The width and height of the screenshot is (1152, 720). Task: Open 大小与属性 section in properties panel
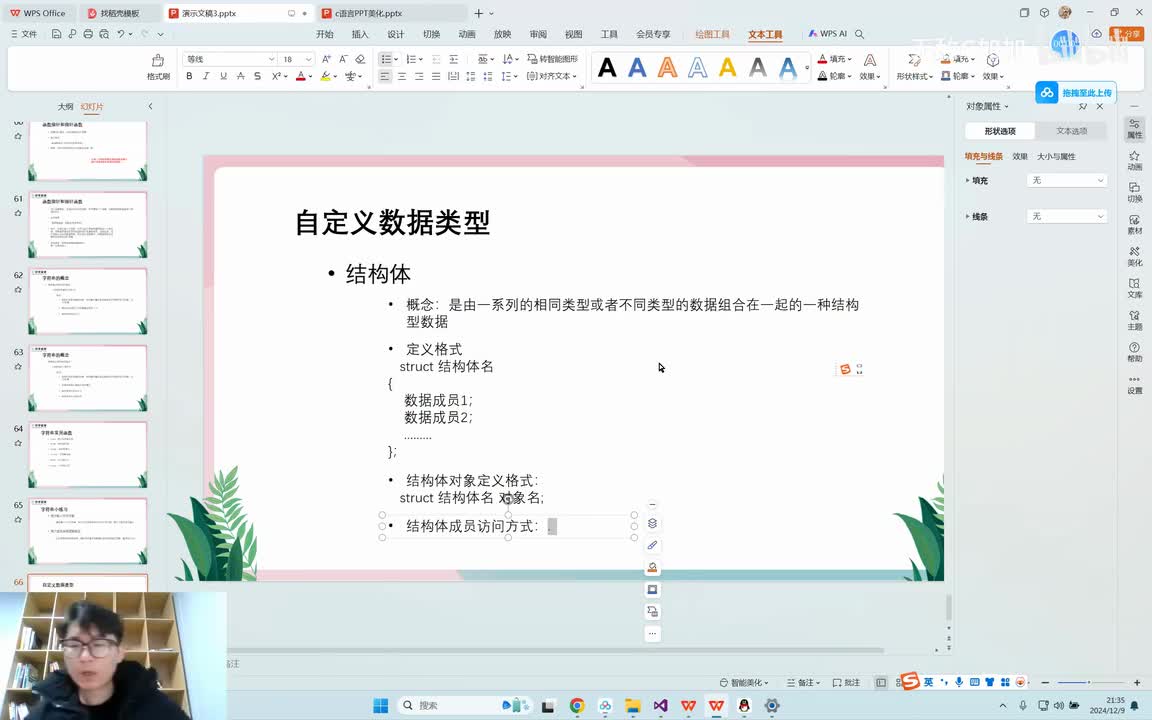[x=1056, y=156]
